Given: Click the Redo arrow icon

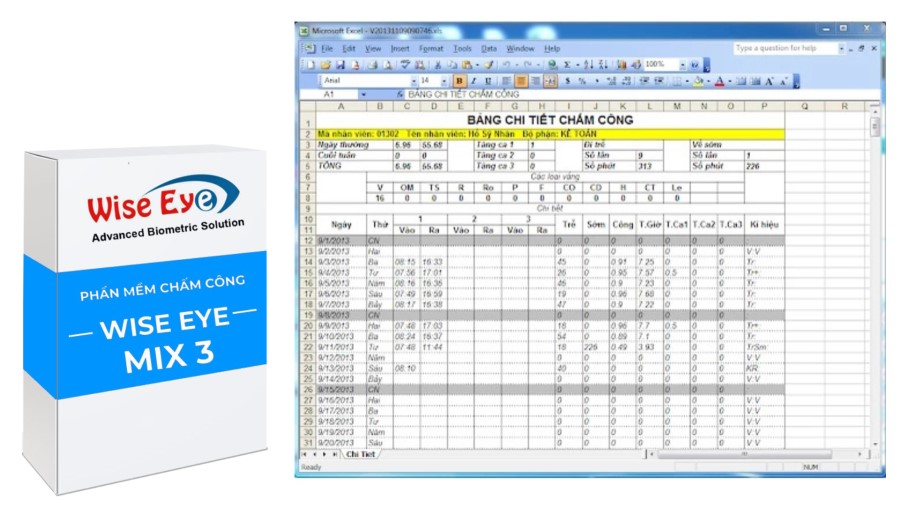Looking at the screenshot, I should coord(527,65).
